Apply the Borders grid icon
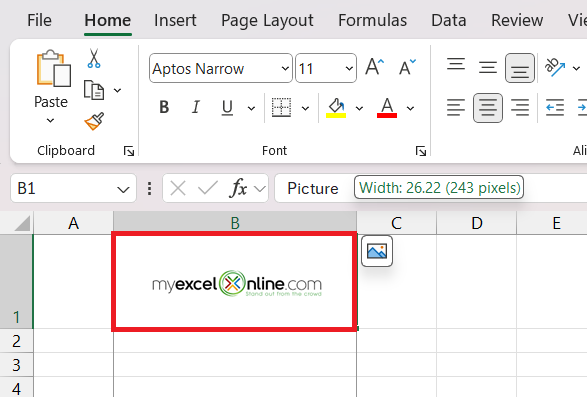Viewport: 587px width, 397px height. click(x=281, y=107)
